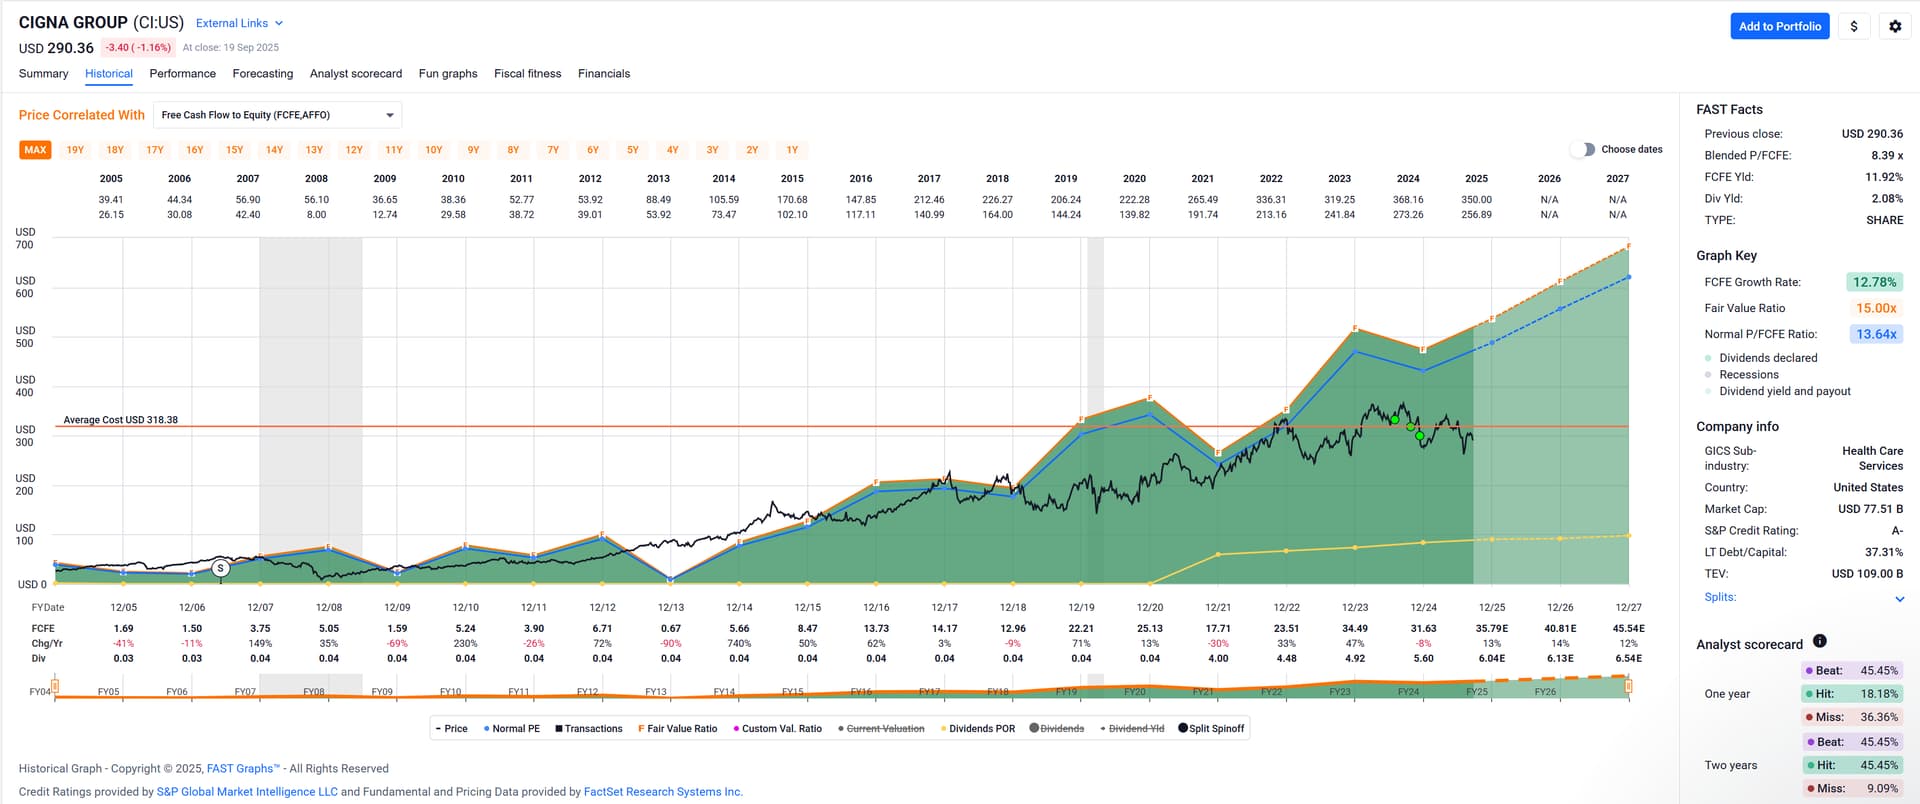The width and height of the screenshot is (1920, 804).
Task: Switch to the Forecasting tab
Action: click(x=262, y=74)
